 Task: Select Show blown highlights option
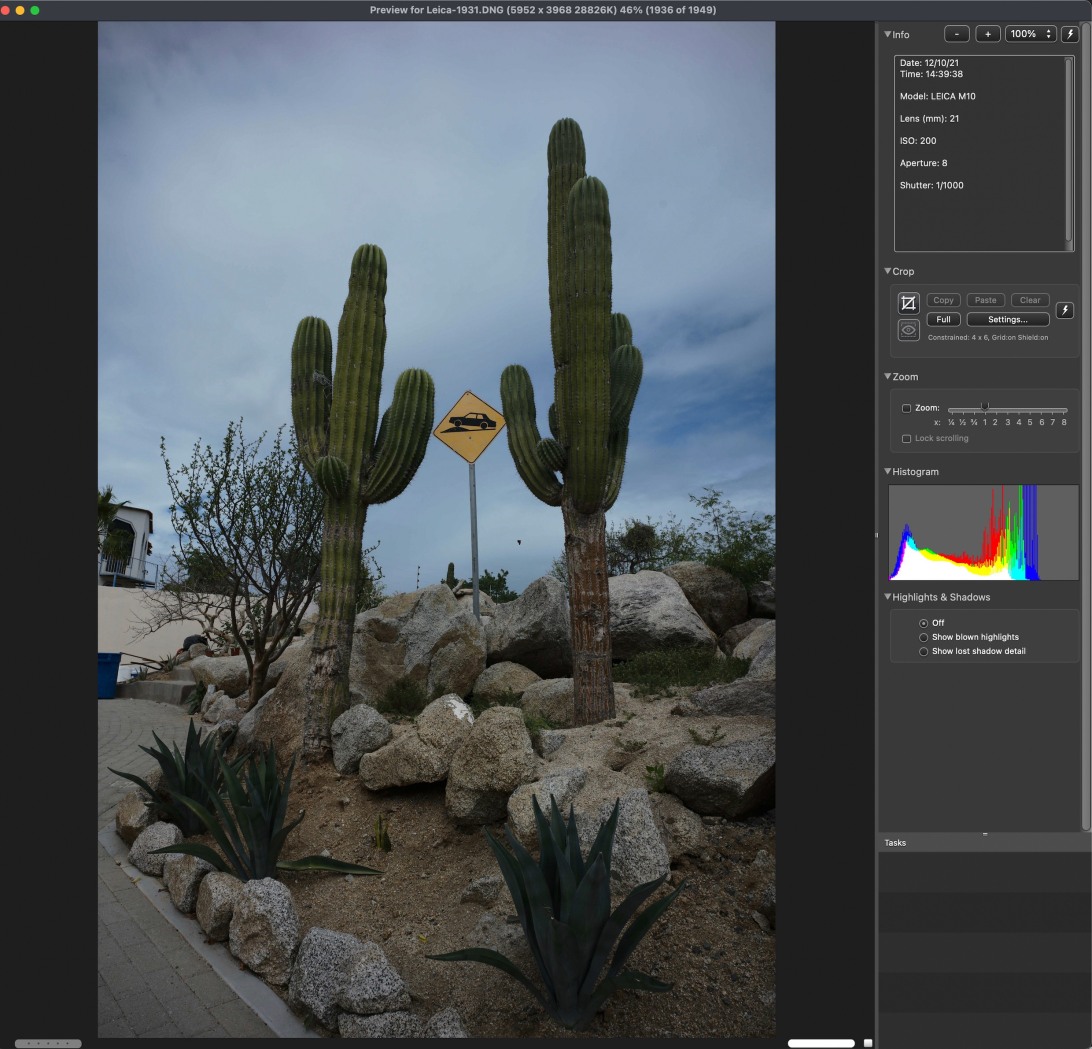point(923,637)
